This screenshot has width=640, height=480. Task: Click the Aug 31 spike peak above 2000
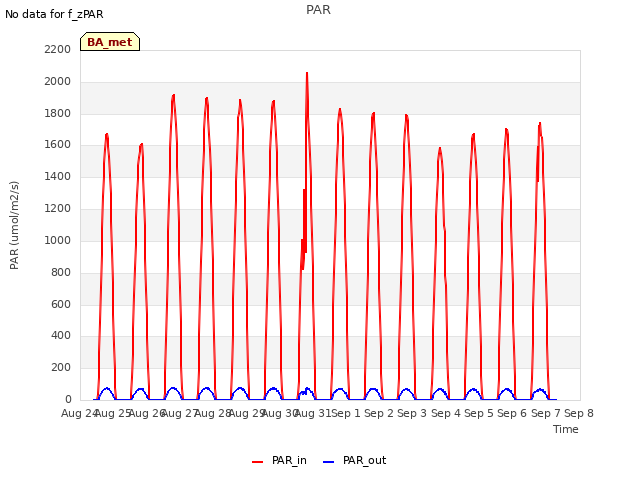coord(307,74)
